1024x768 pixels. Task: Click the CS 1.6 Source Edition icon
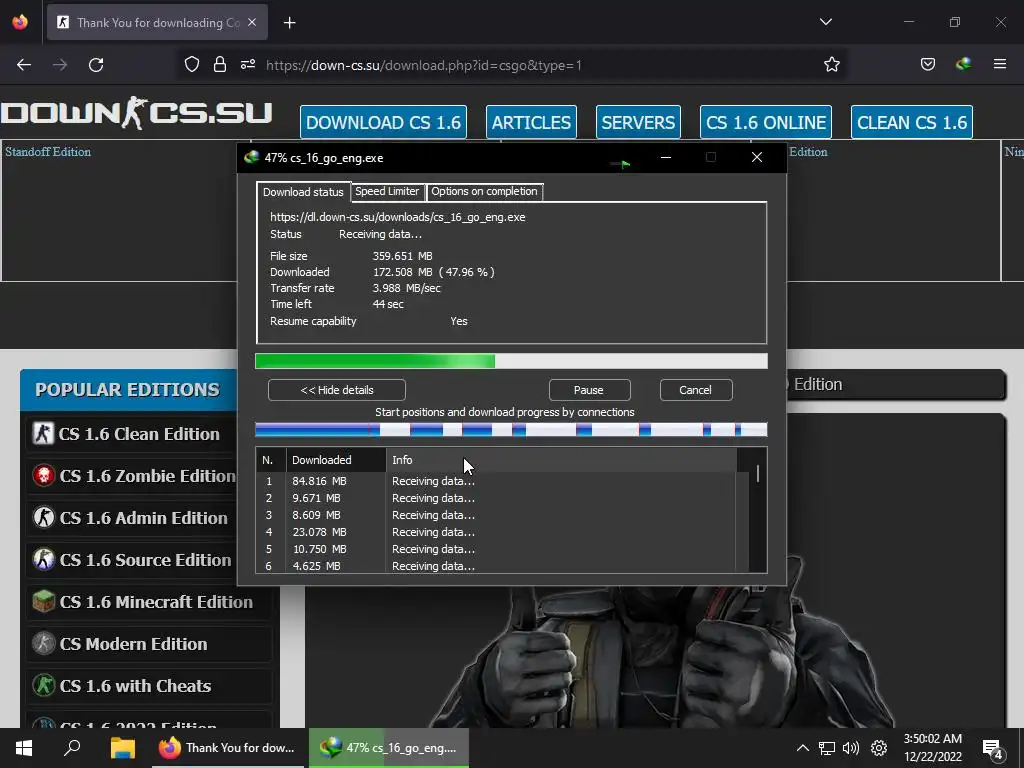pos(43,559)
